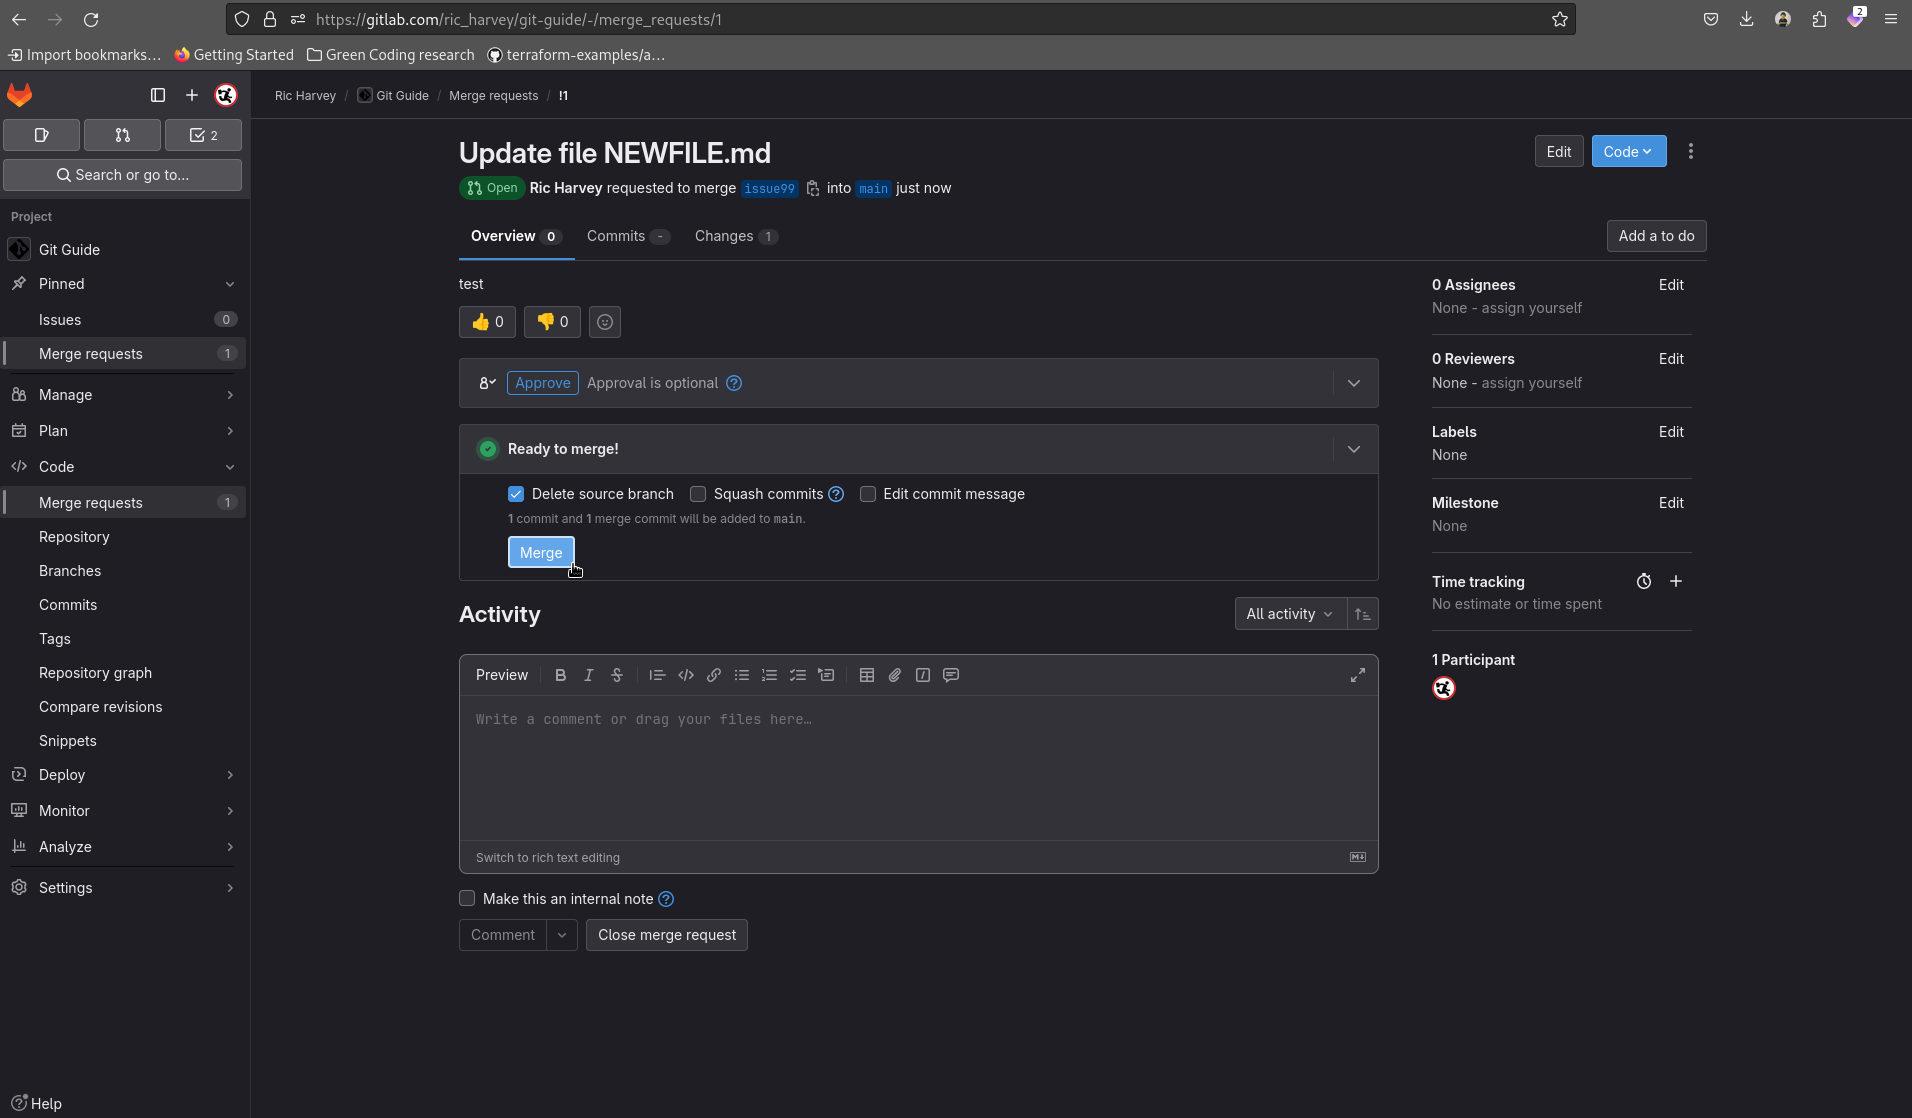Viewport: 1912px width, 1118px height.
Task: Expand the Deploy sidebar section
Action: click(123, 775)
